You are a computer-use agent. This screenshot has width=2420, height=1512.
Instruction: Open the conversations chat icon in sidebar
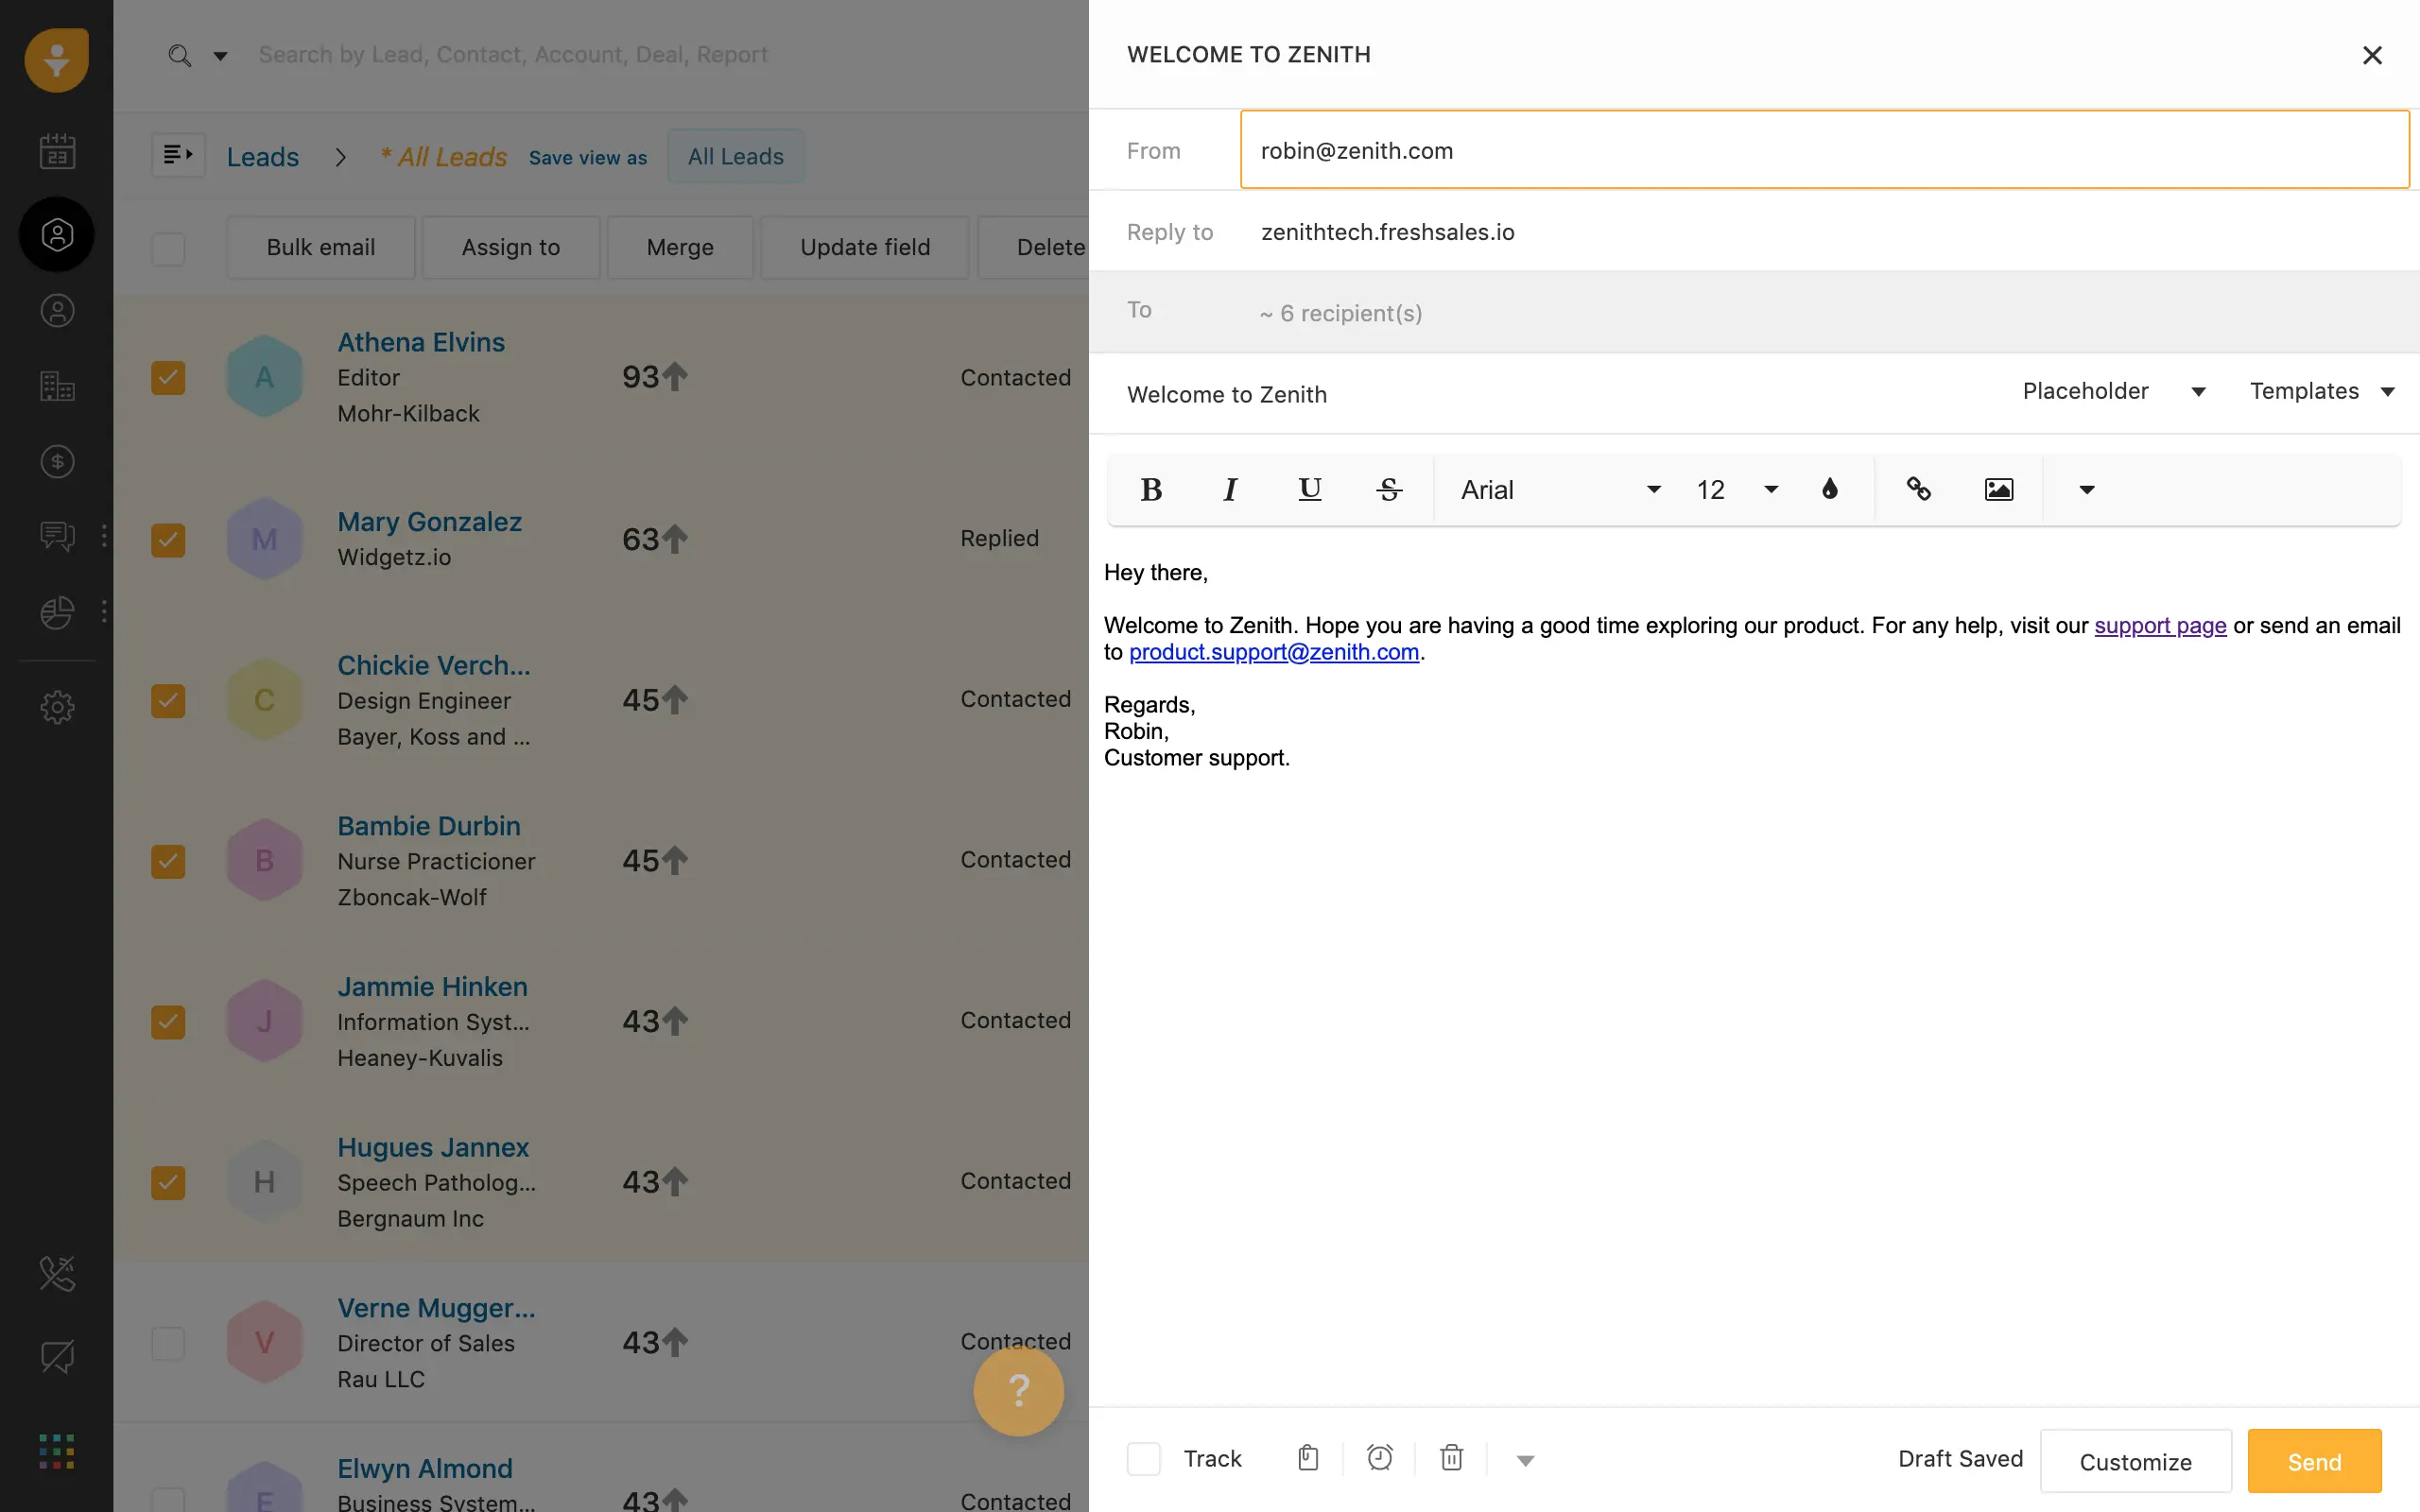[57, 537]
